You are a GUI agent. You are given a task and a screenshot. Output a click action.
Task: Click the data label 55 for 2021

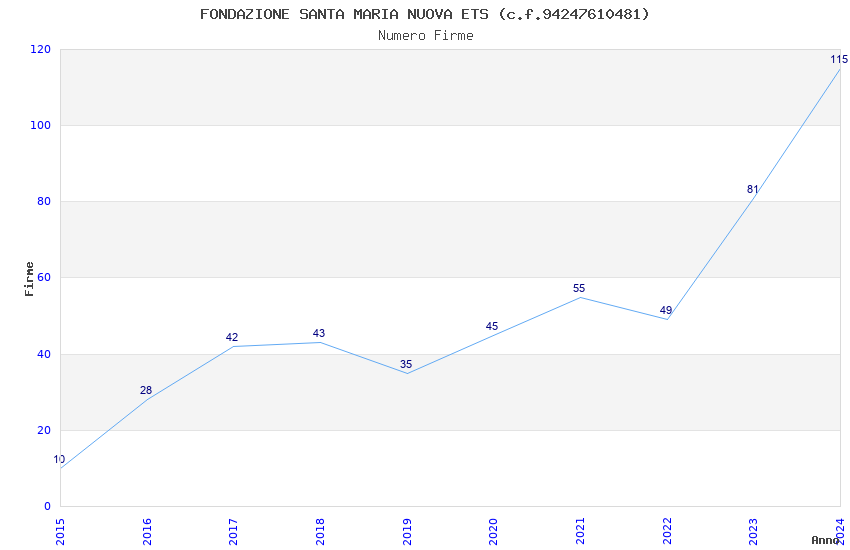[579, 288]
